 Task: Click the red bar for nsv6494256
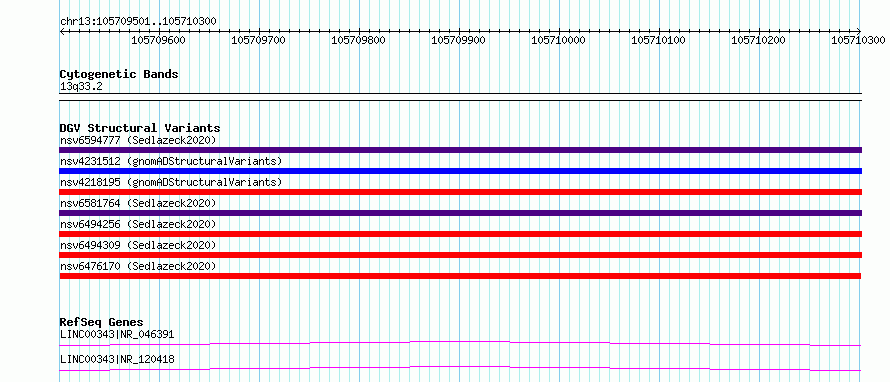point(460,234)
